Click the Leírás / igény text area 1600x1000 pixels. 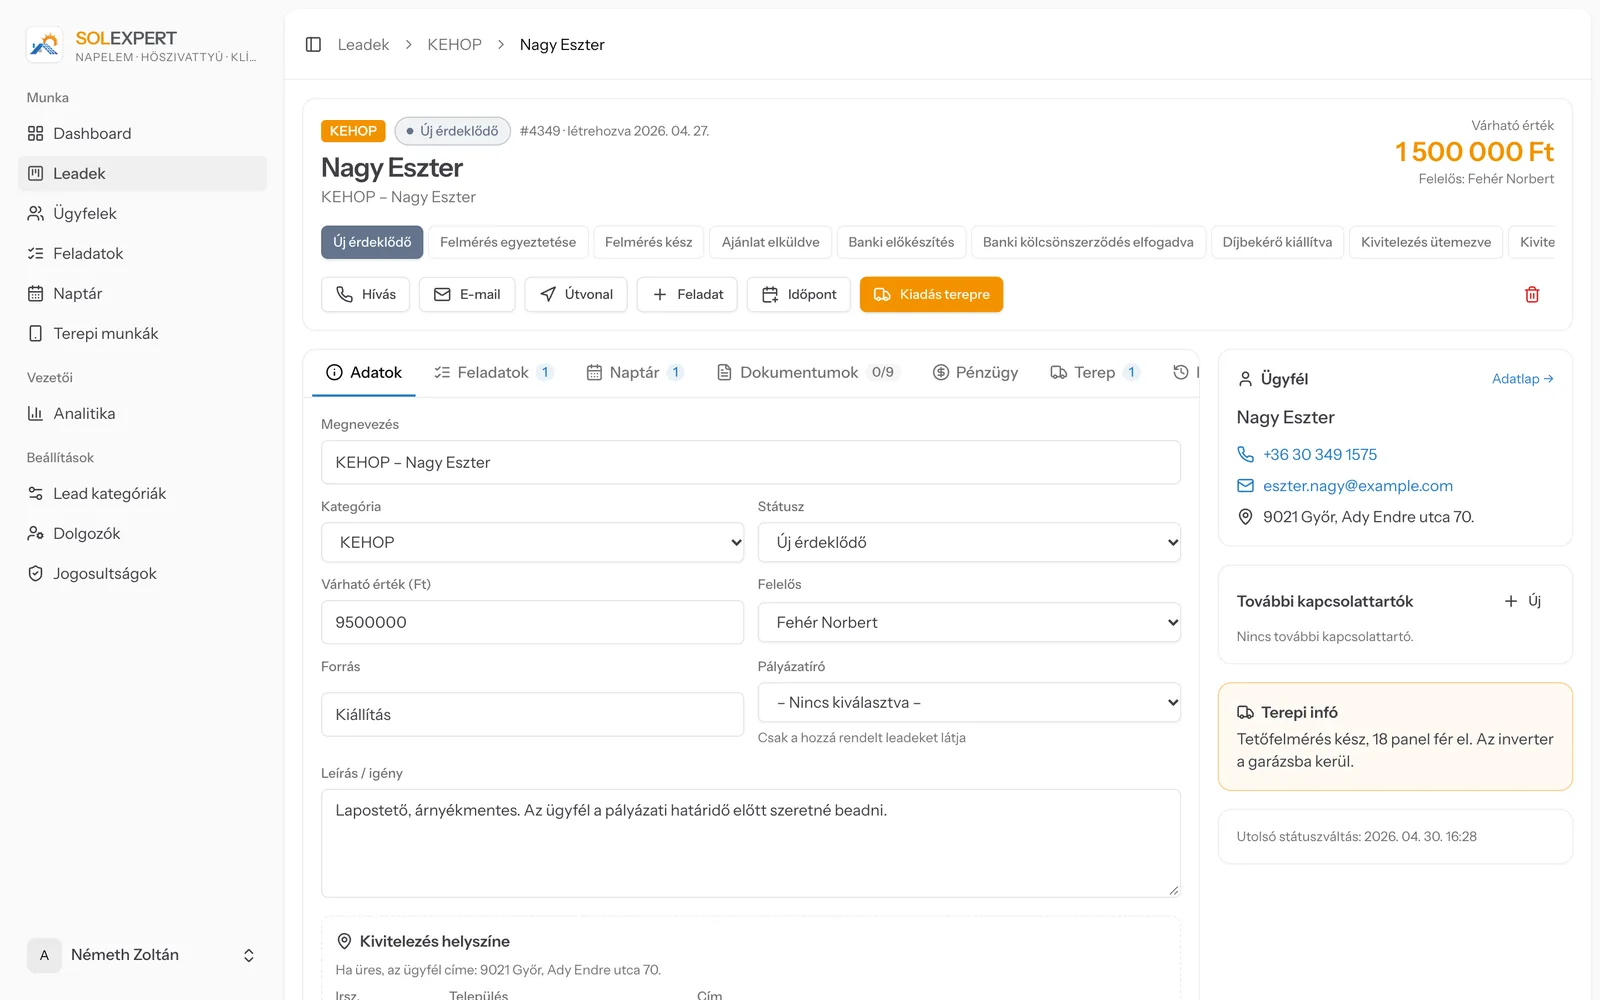click(x=750, y=843)
